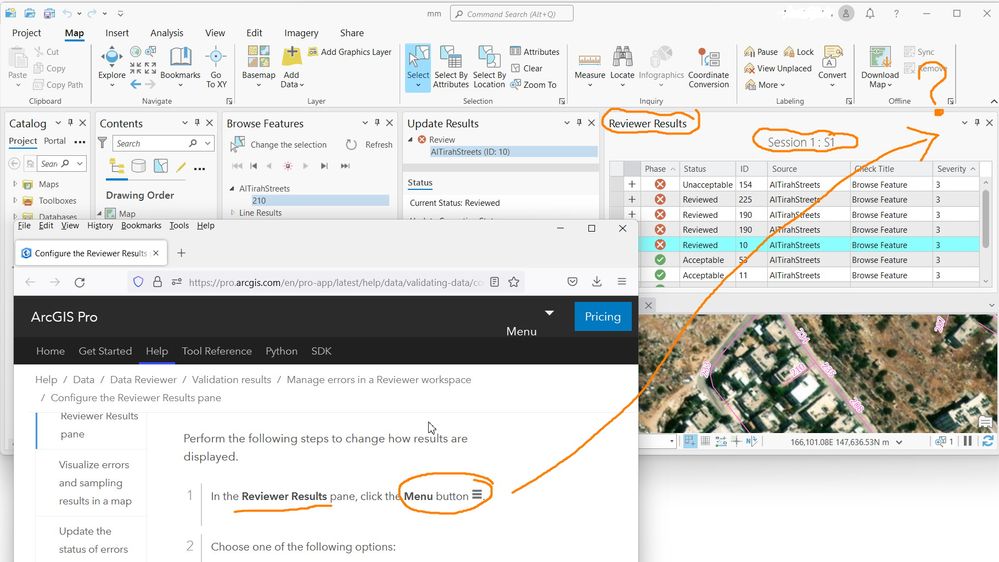
Task: Click Add Graphics Layer
Action: [349, 52]
